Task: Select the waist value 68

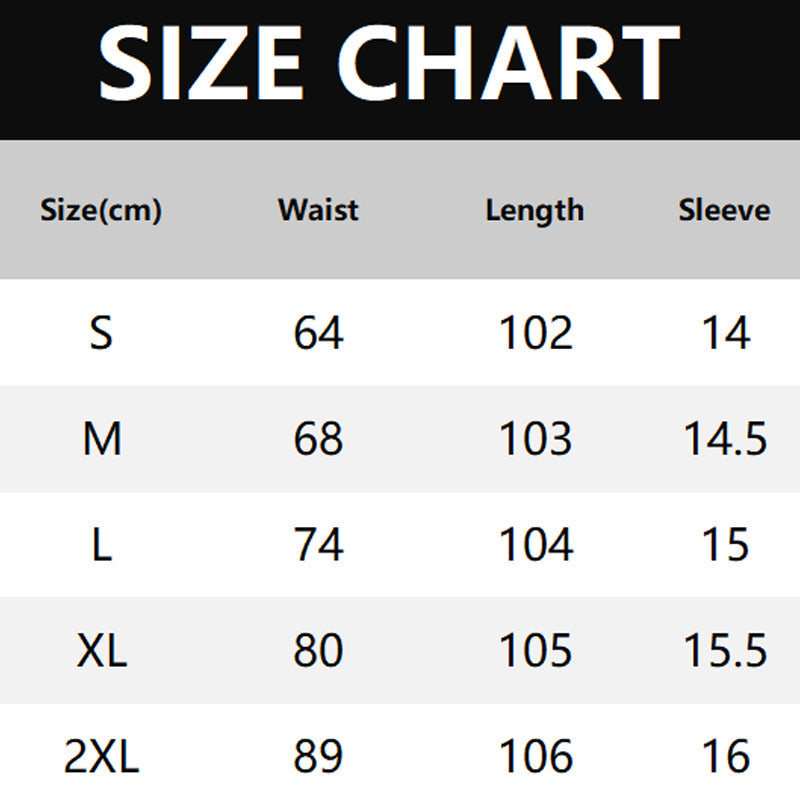Action: pyautogui.click(x=318, y=439)
